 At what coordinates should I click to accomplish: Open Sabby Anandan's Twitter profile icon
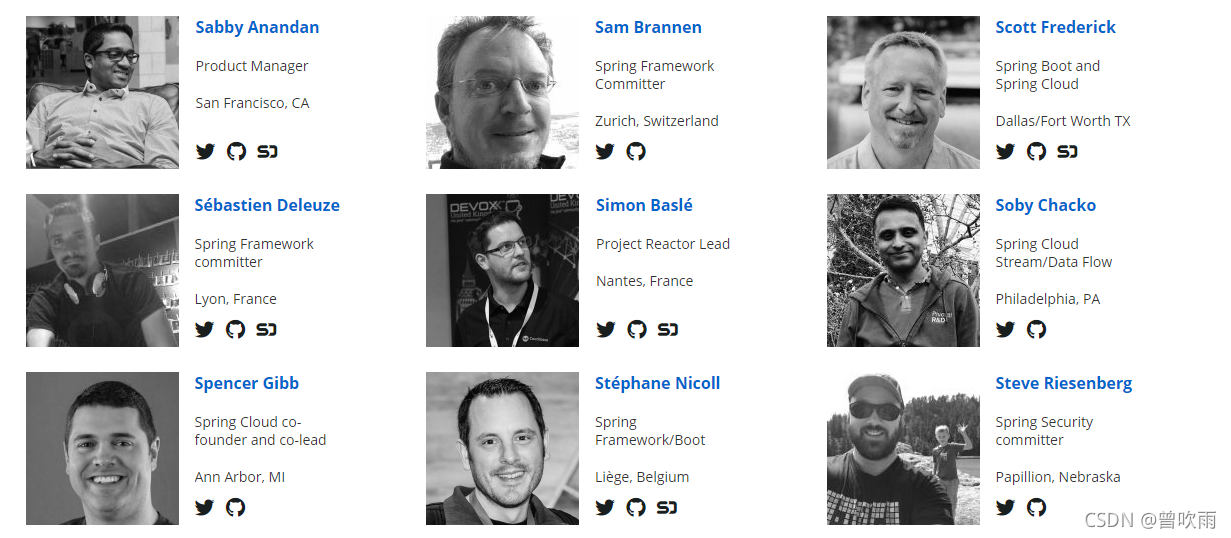pyautogui.click(x=205, y=152)
